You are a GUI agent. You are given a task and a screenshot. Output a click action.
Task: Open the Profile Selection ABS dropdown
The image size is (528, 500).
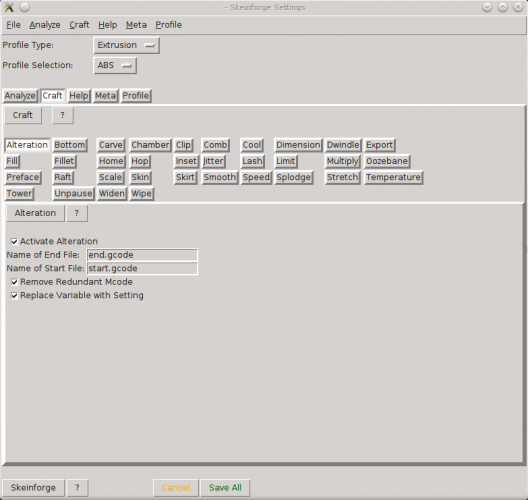tap(115, 65)
